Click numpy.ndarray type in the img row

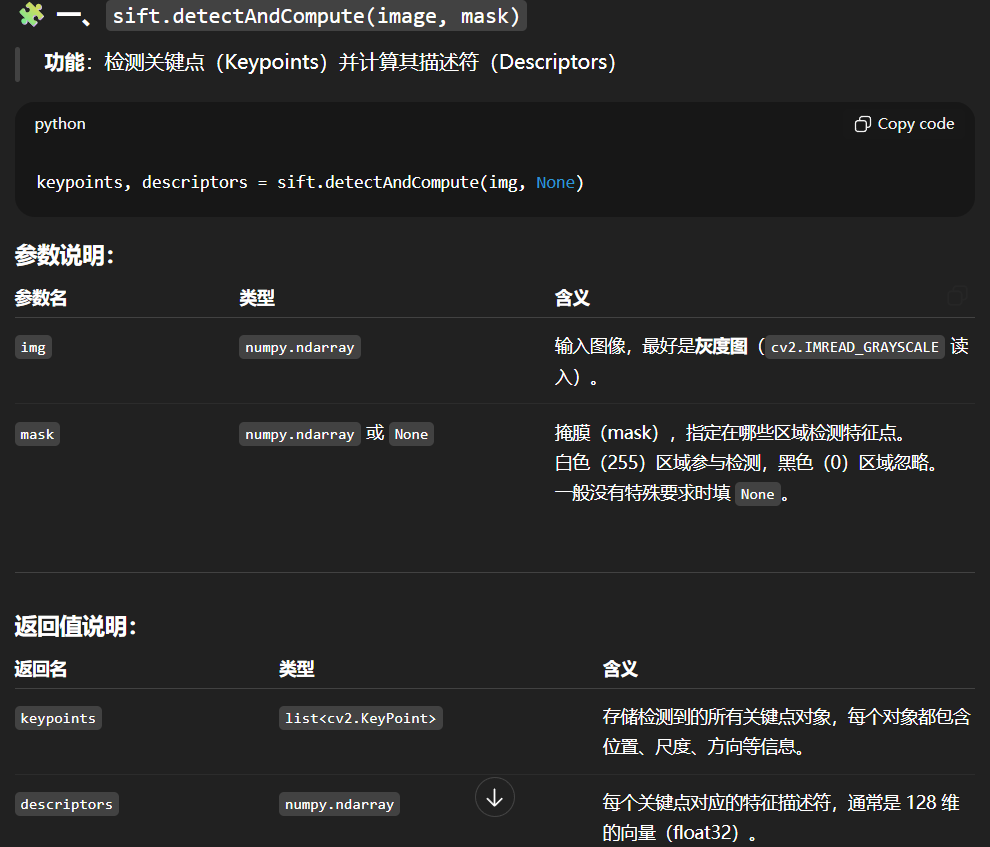[x=299, y=347]
